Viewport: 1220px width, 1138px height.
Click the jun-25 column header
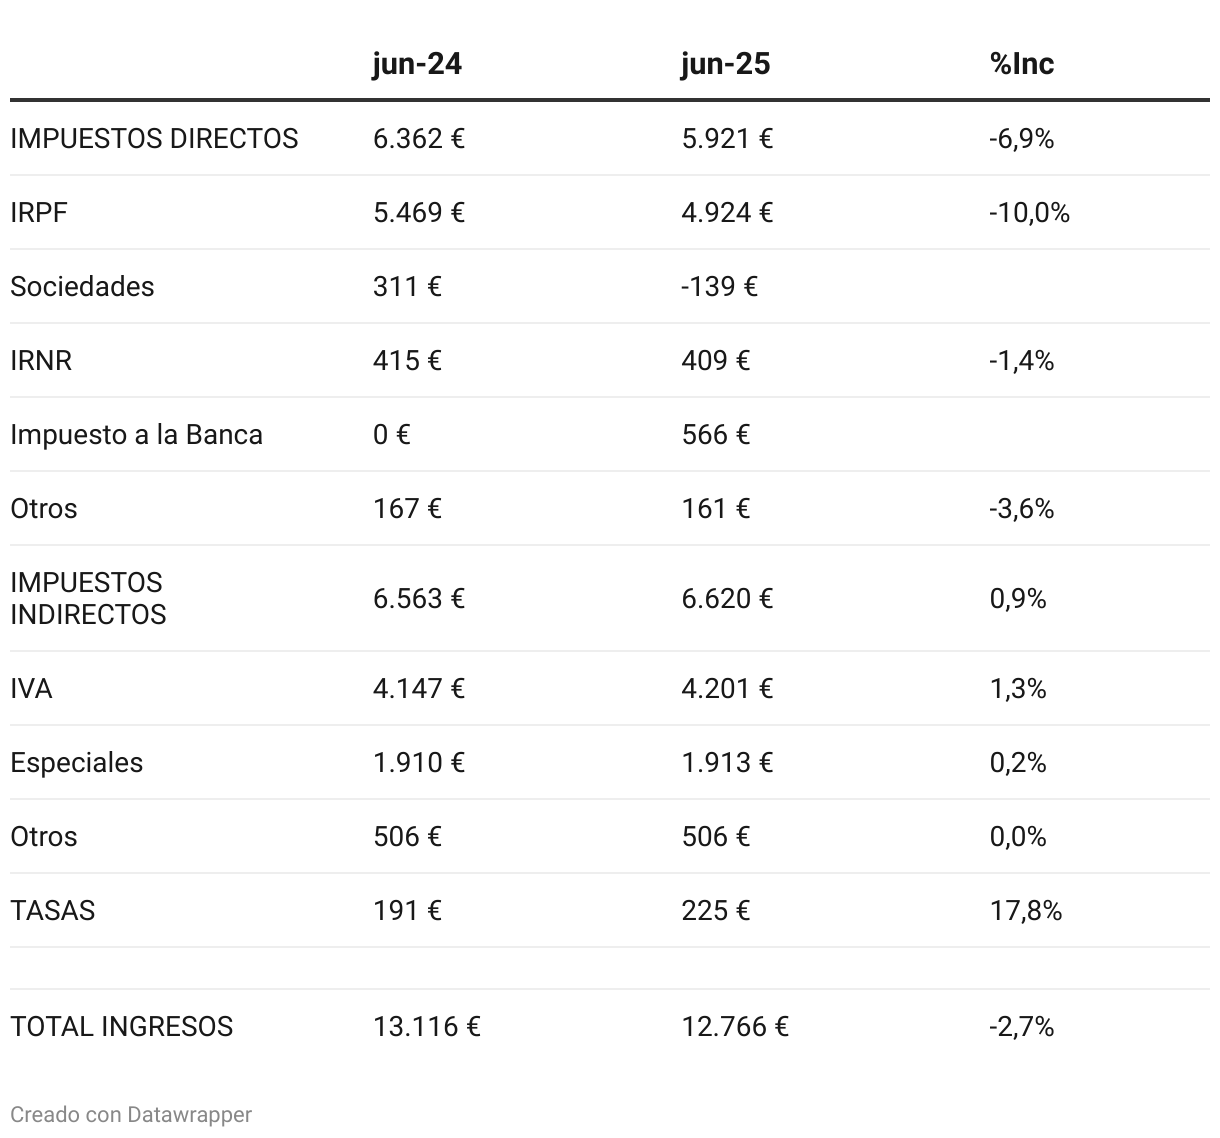coord(725,64)
